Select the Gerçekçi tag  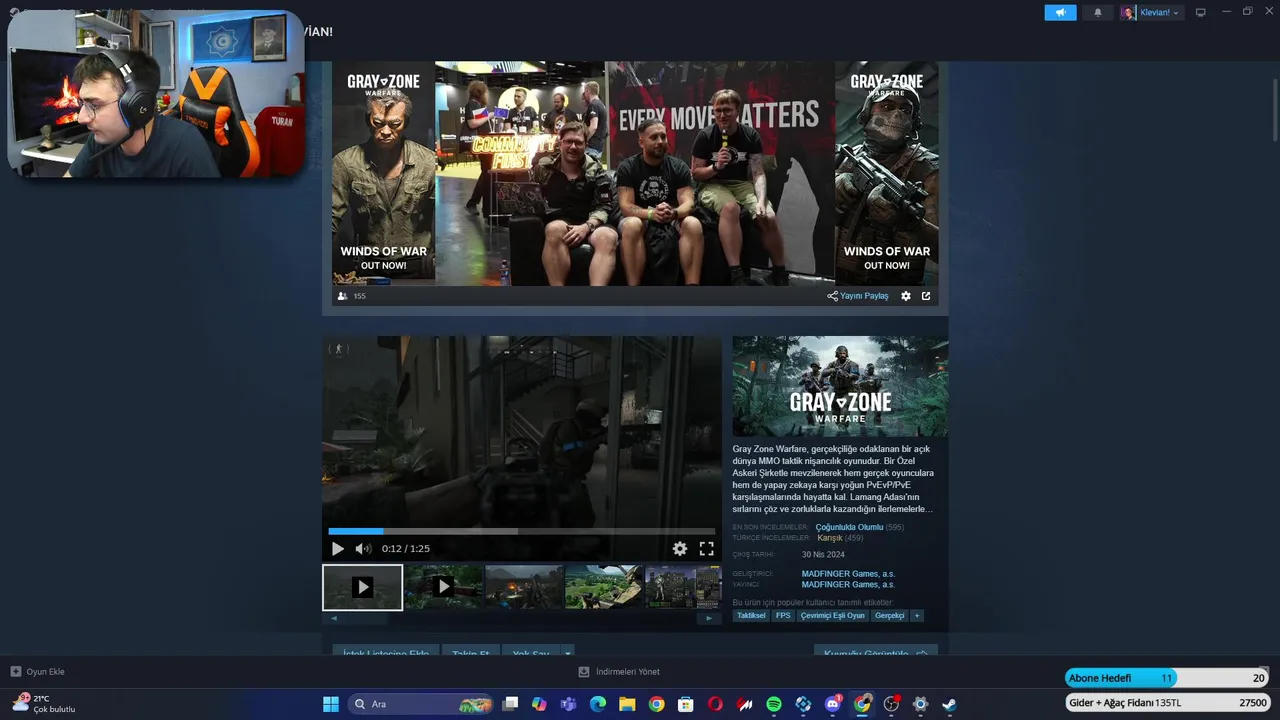889,616
